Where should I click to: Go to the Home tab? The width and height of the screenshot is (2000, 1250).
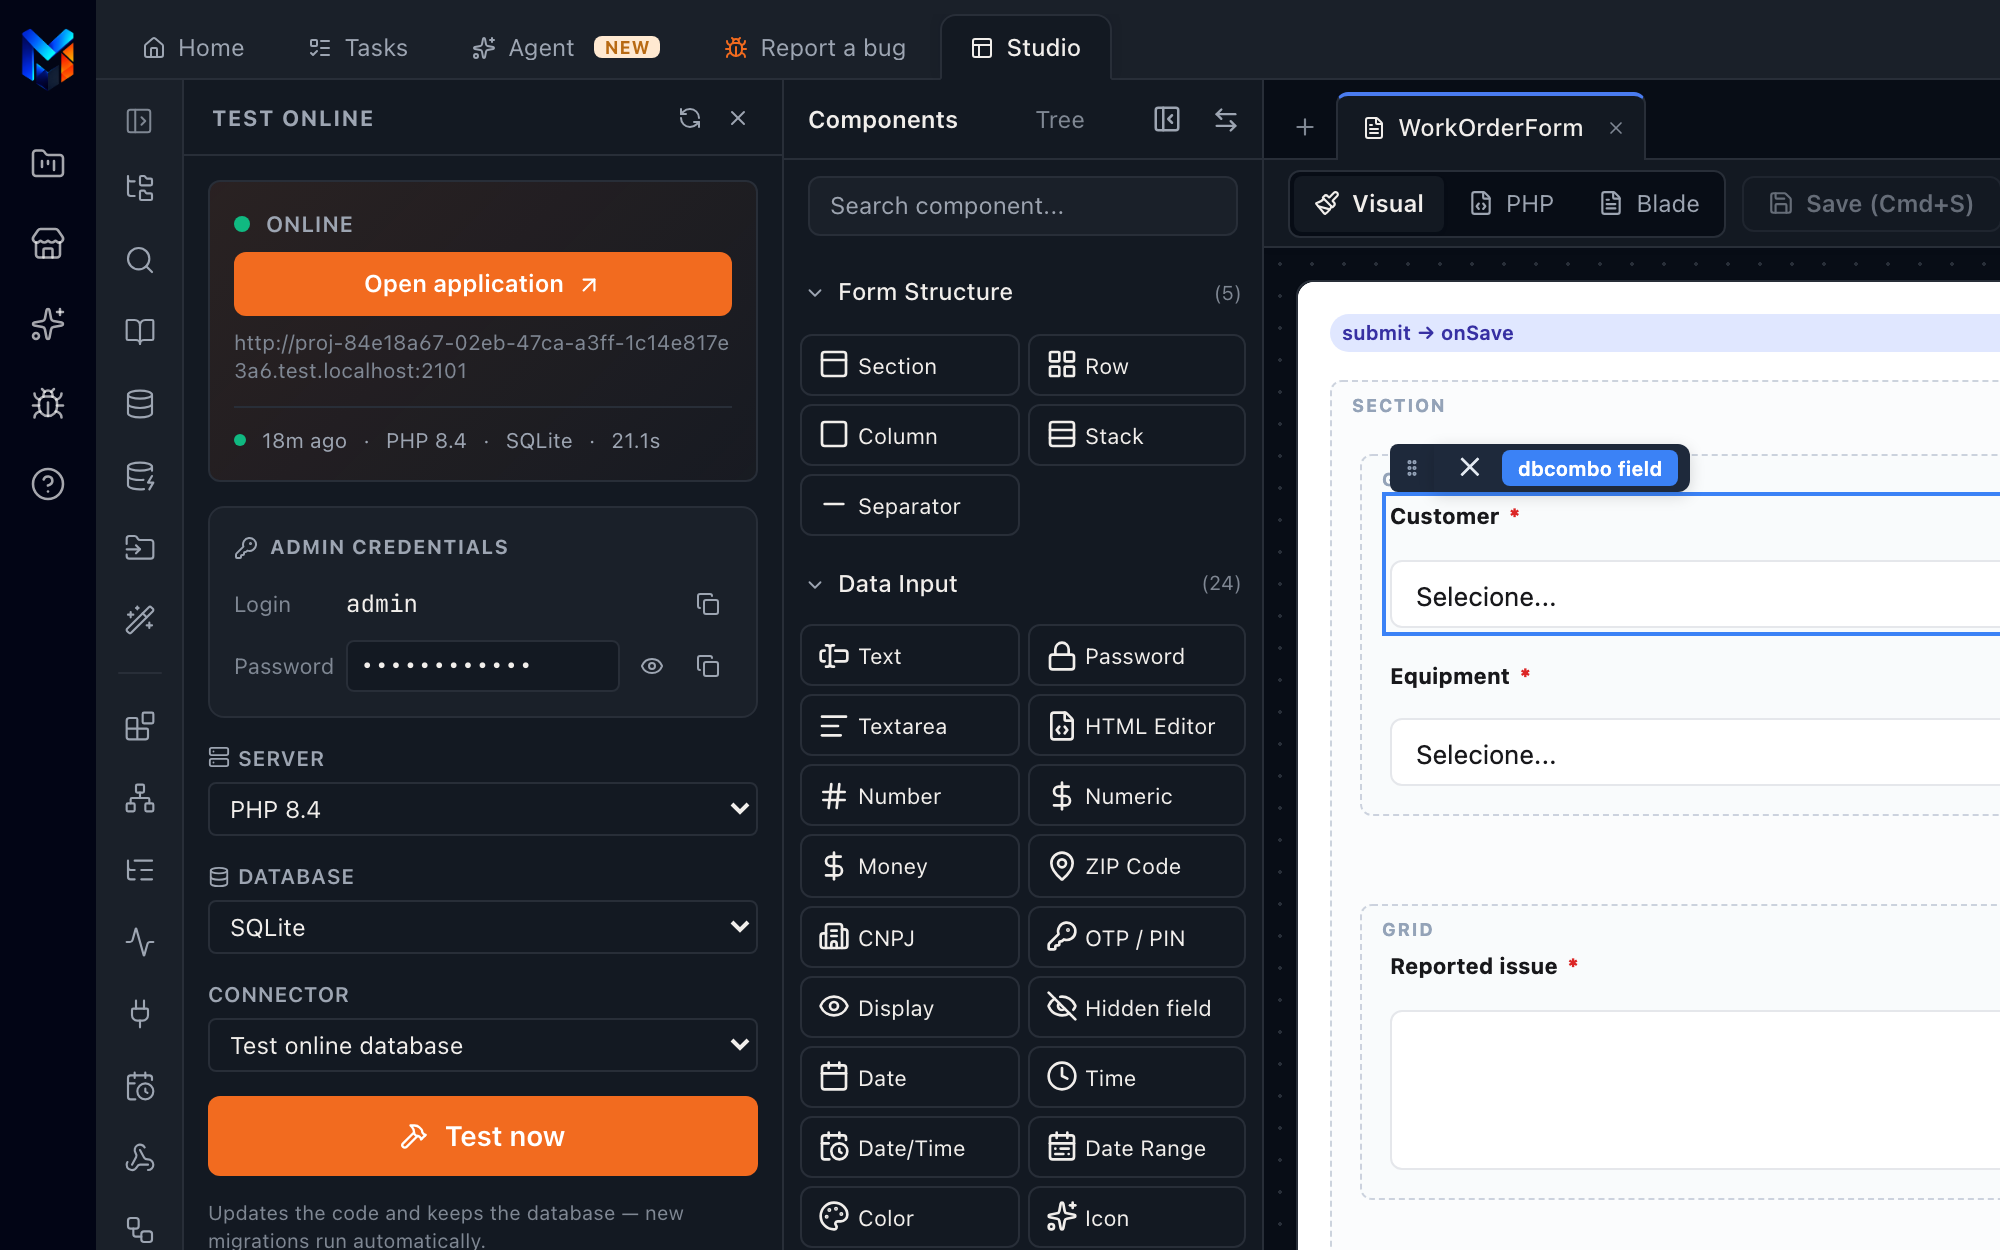tap(194, 48)
